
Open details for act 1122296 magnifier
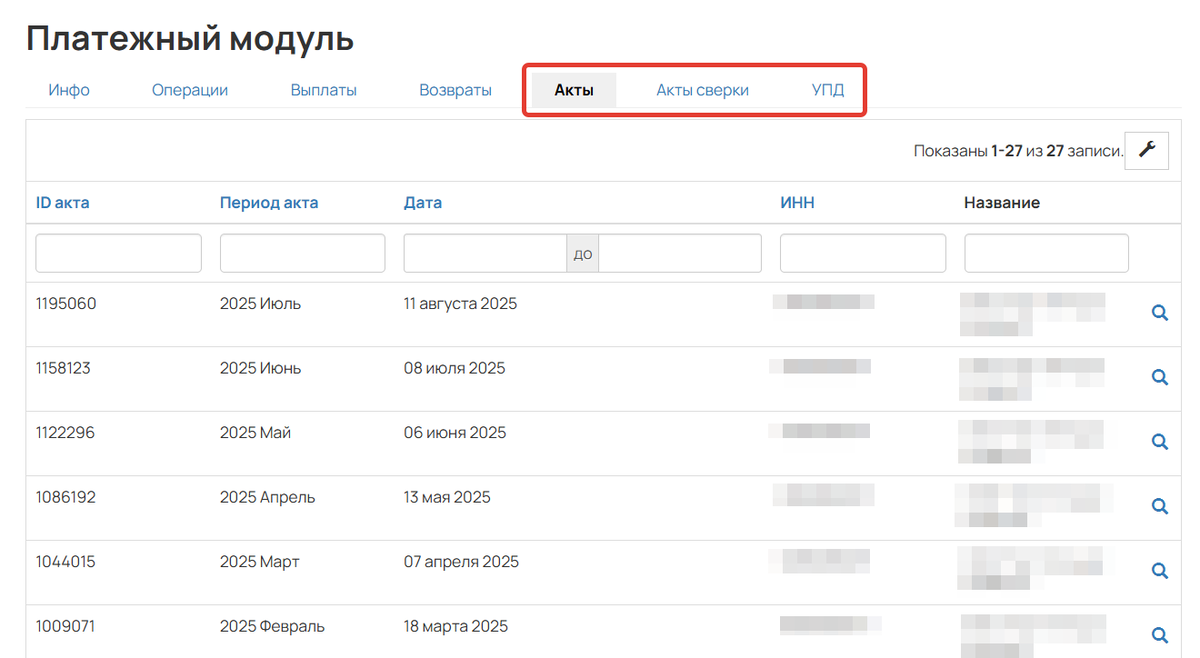click(x=1160, y=441)
